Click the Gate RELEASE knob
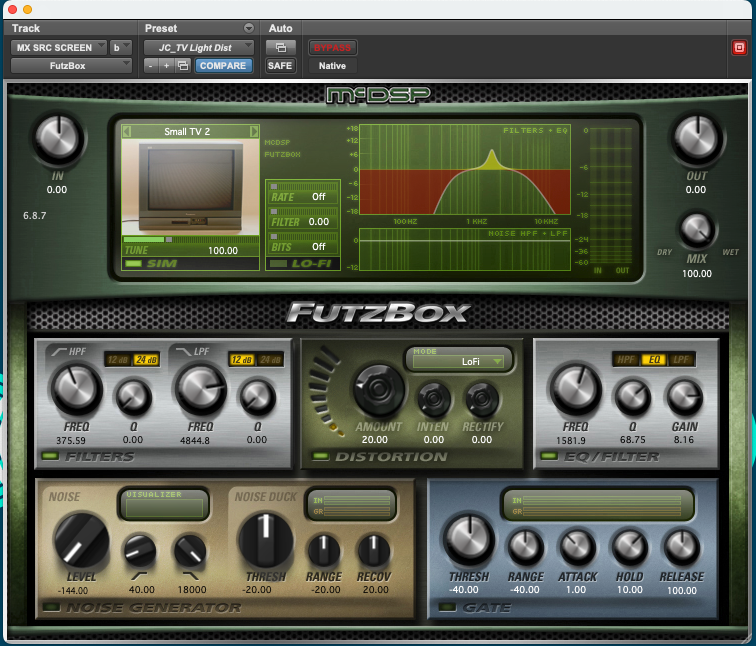The width and height of the screenshot is (756, 646). click(682, 547)
